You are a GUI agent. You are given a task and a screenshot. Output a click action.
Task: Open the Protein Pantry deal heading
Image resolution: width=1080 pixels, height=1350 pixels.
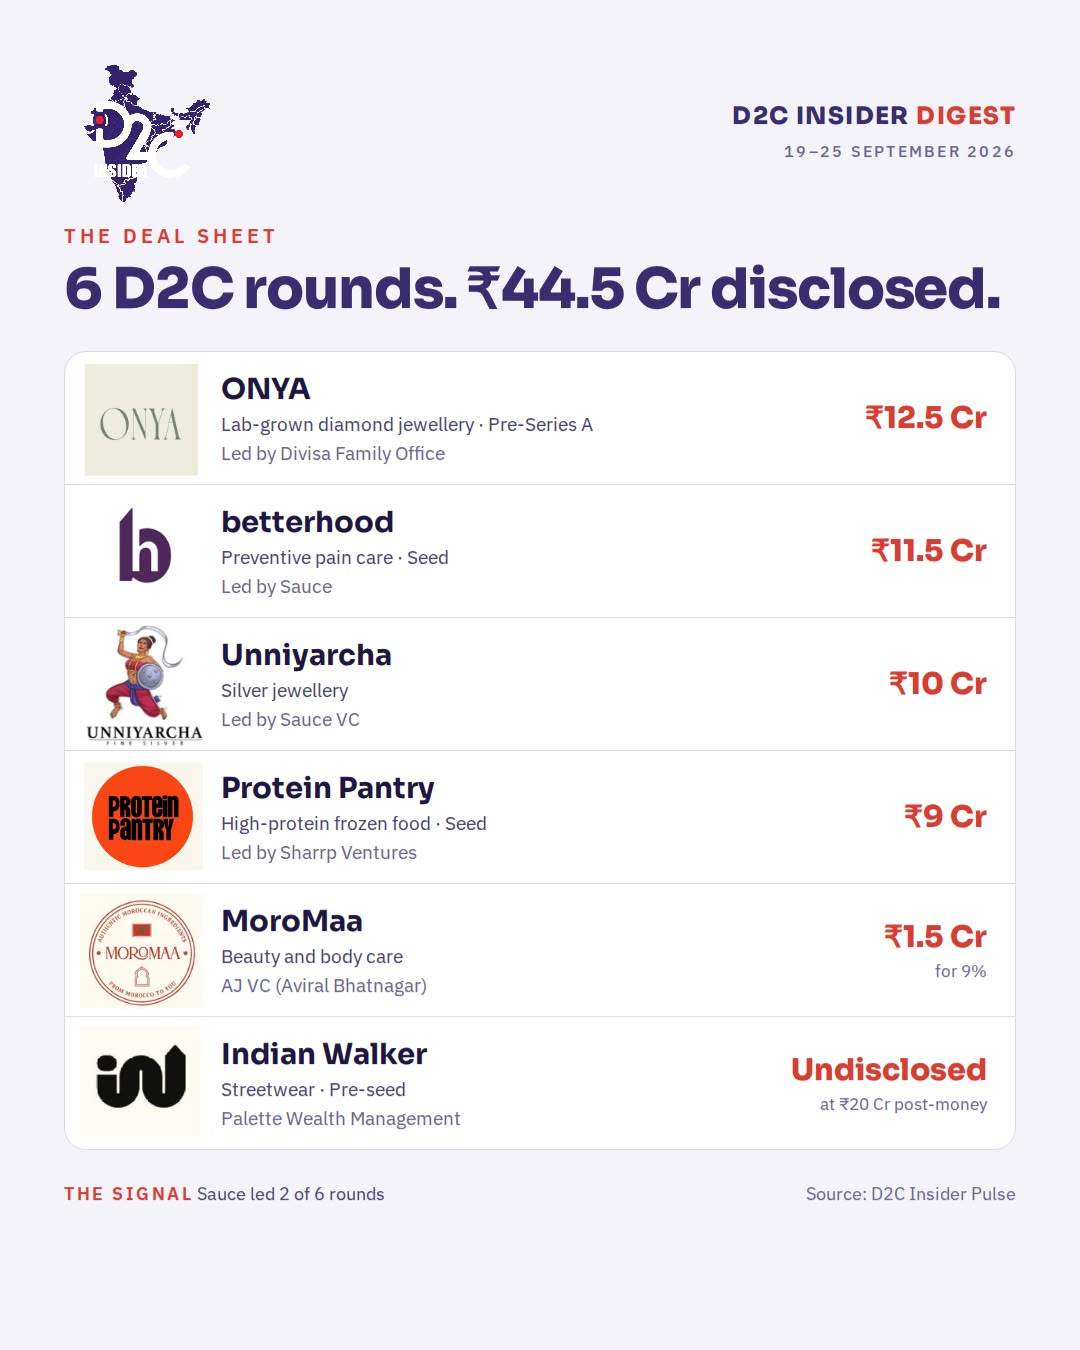(328, 788)
